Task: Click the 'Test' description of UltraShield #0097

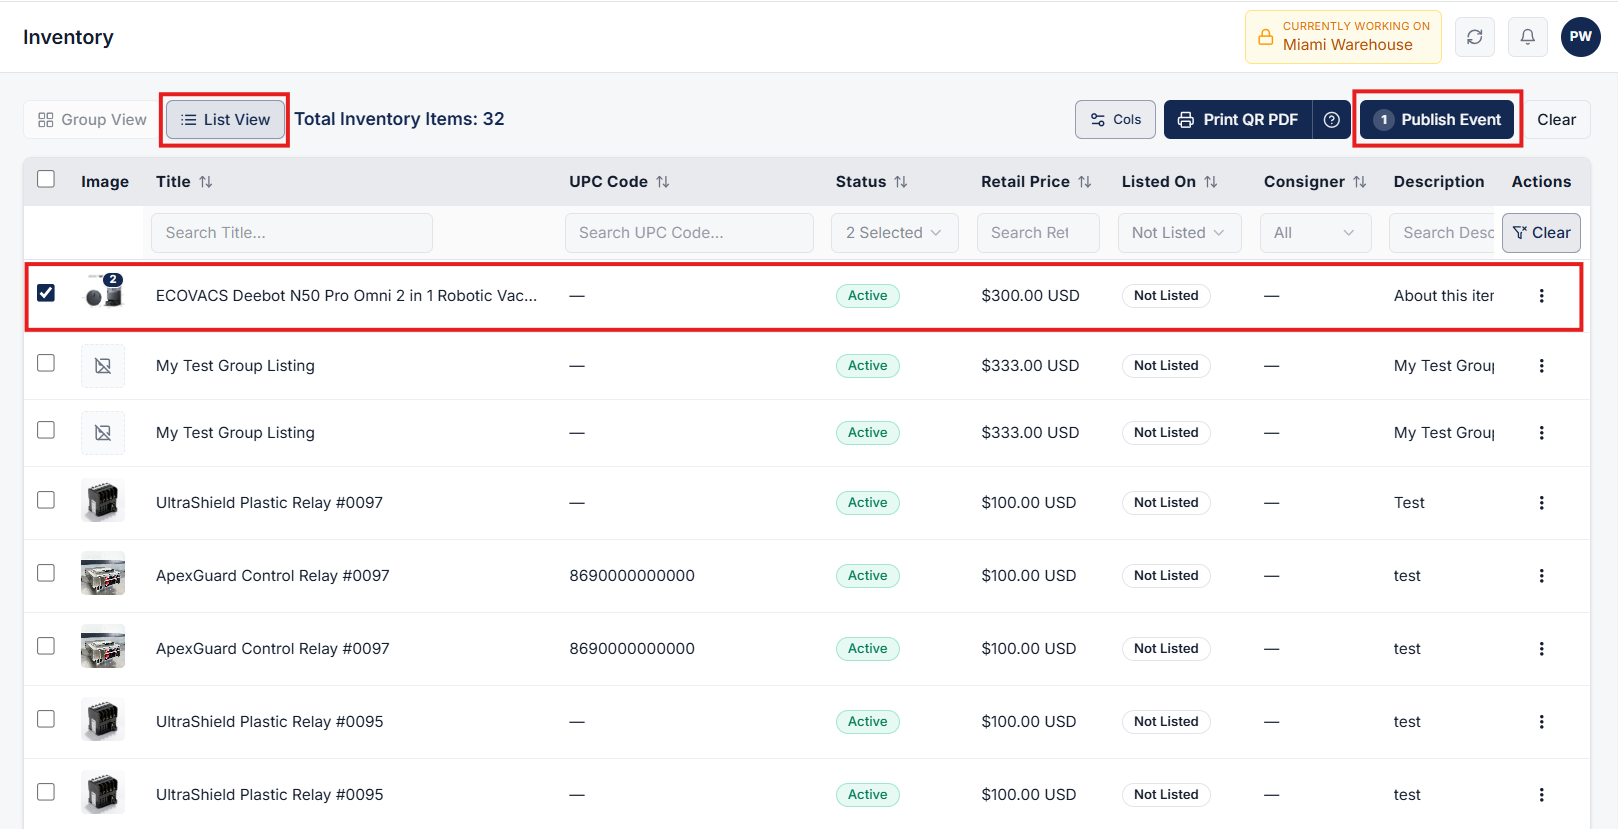Action: point(1409,503)
